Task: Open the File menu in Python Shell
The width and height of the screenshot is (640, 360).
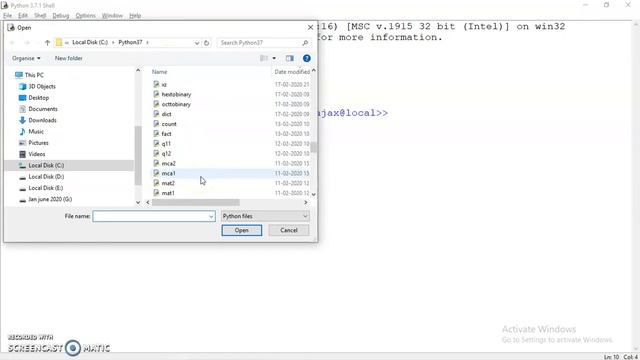Action: pos(7,16)
